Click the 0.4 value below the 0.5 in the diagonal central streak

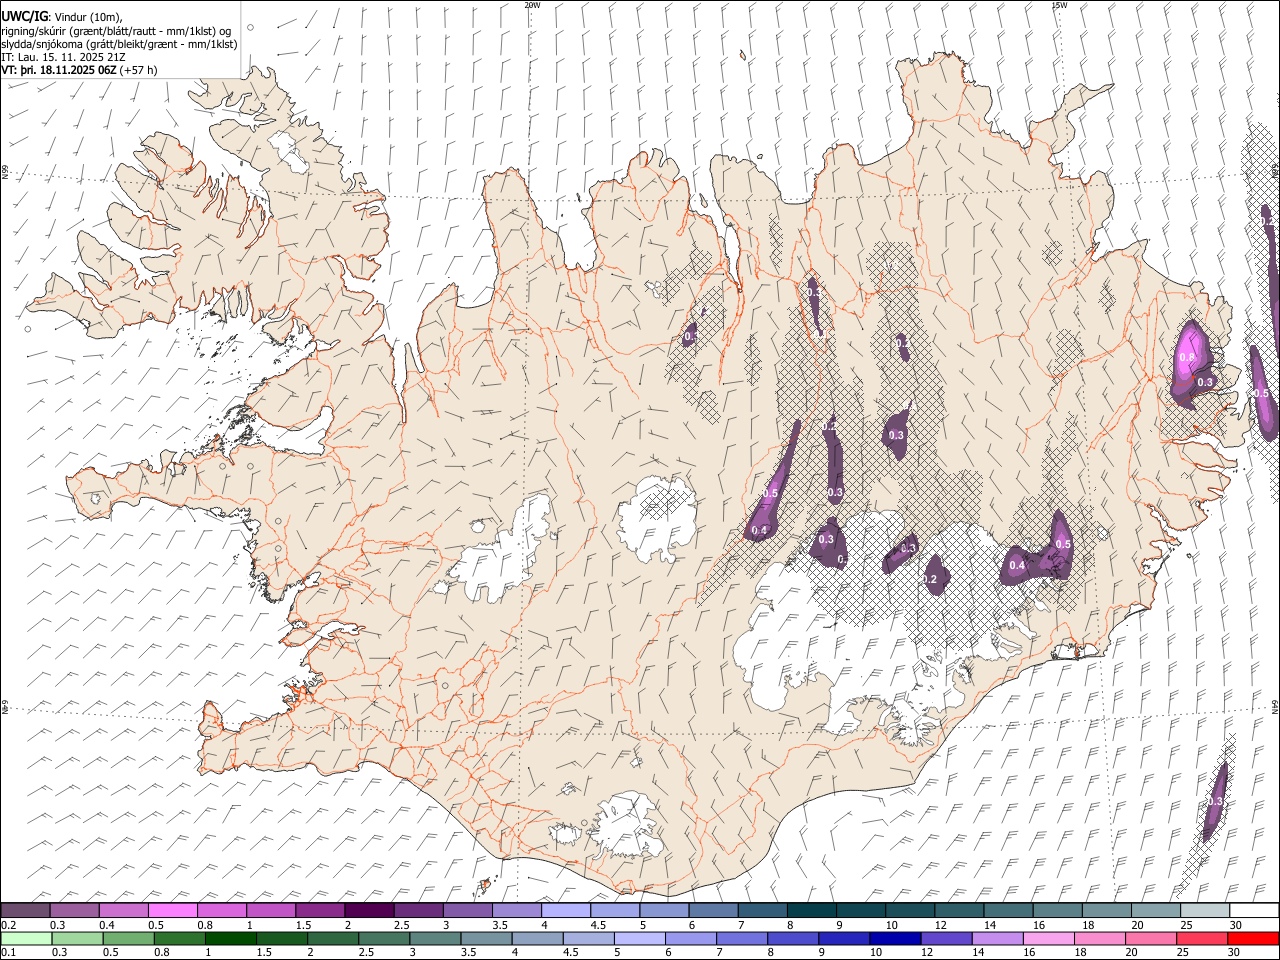759,530
